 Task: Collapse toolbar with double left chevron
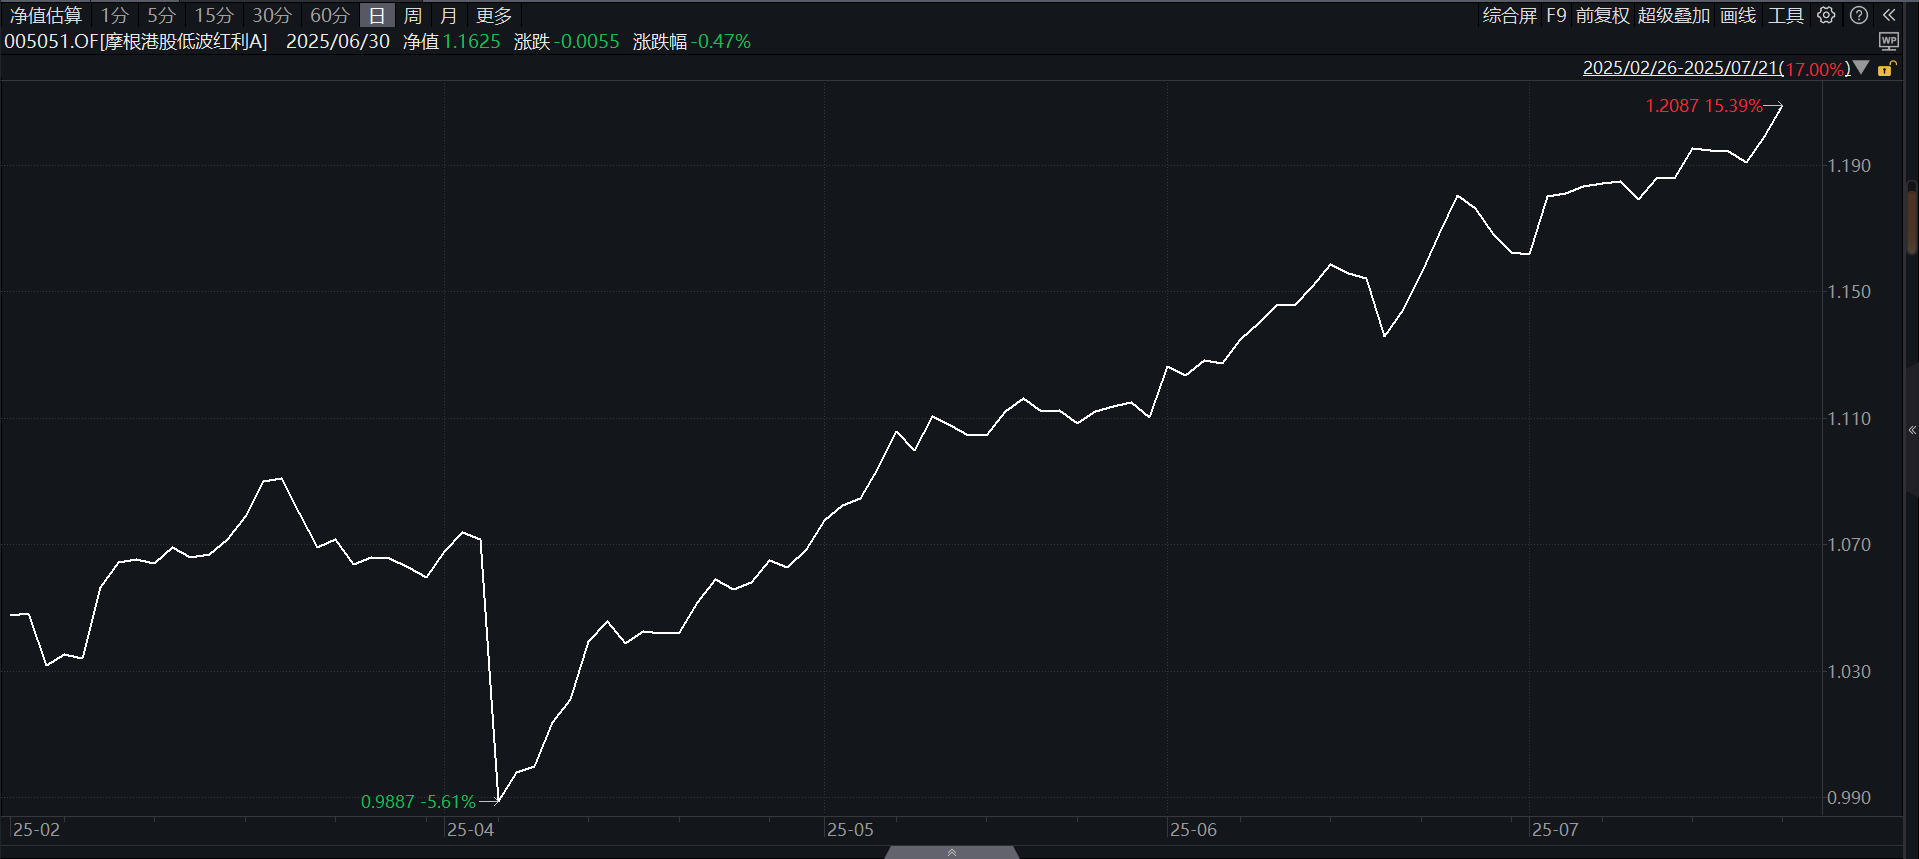point(1889,15)
